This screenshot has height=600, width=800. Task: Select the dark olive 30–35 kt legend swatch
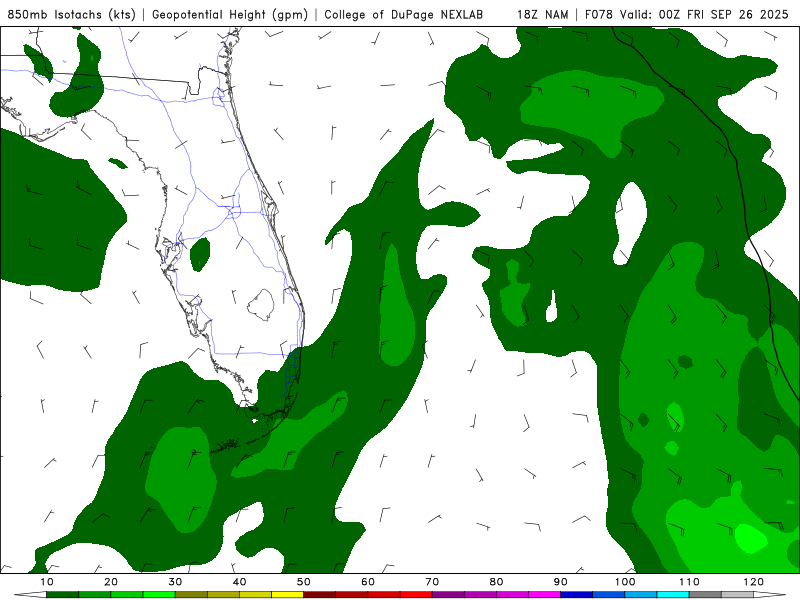coord(191,595)
